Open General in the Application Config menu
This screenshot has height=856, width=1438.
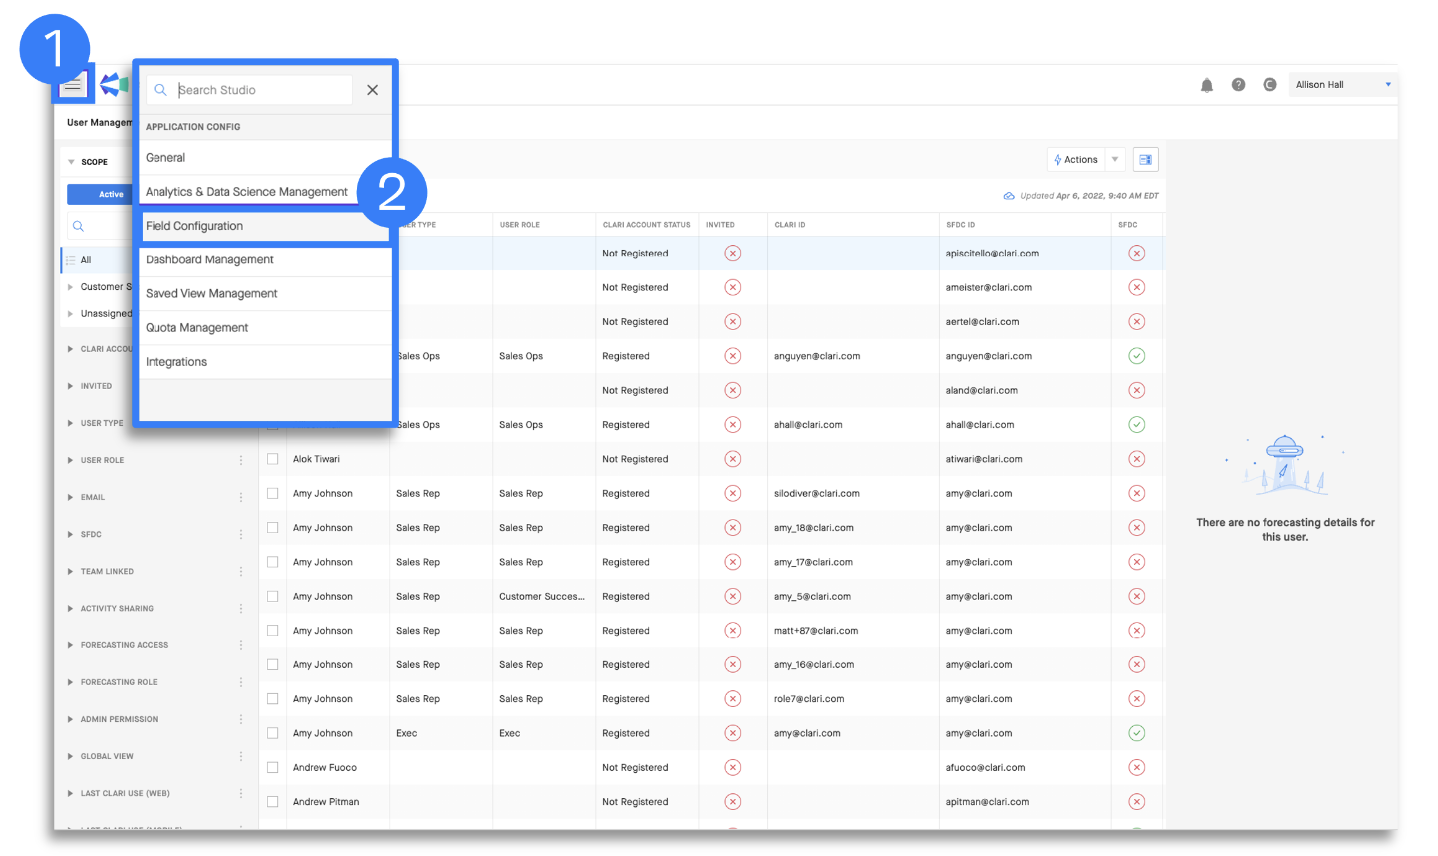[265, 158]
